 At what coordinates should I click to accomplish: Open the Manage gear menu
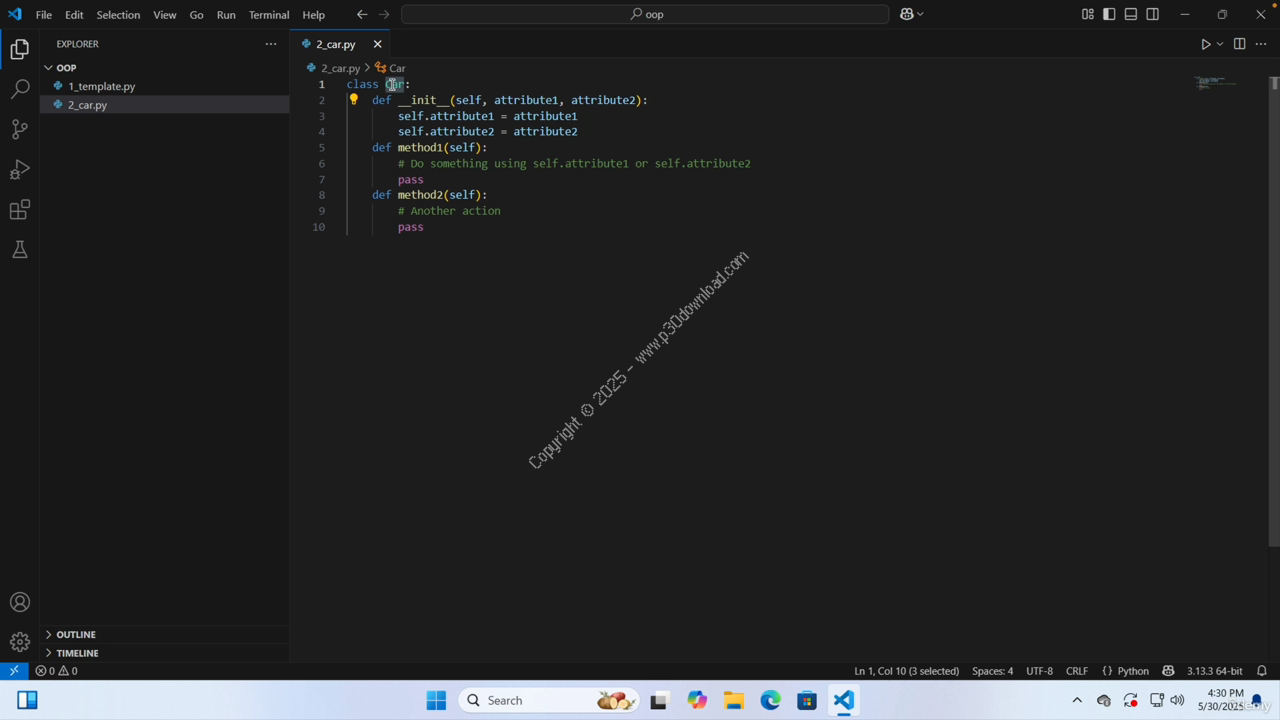coord(20,642)
